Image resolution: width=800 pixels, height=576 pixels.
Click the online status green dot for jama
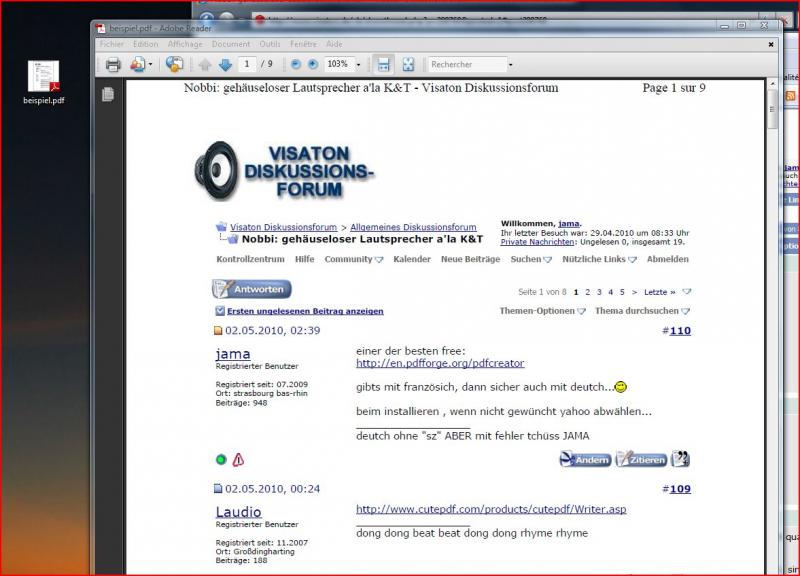(x=221, y=460)
